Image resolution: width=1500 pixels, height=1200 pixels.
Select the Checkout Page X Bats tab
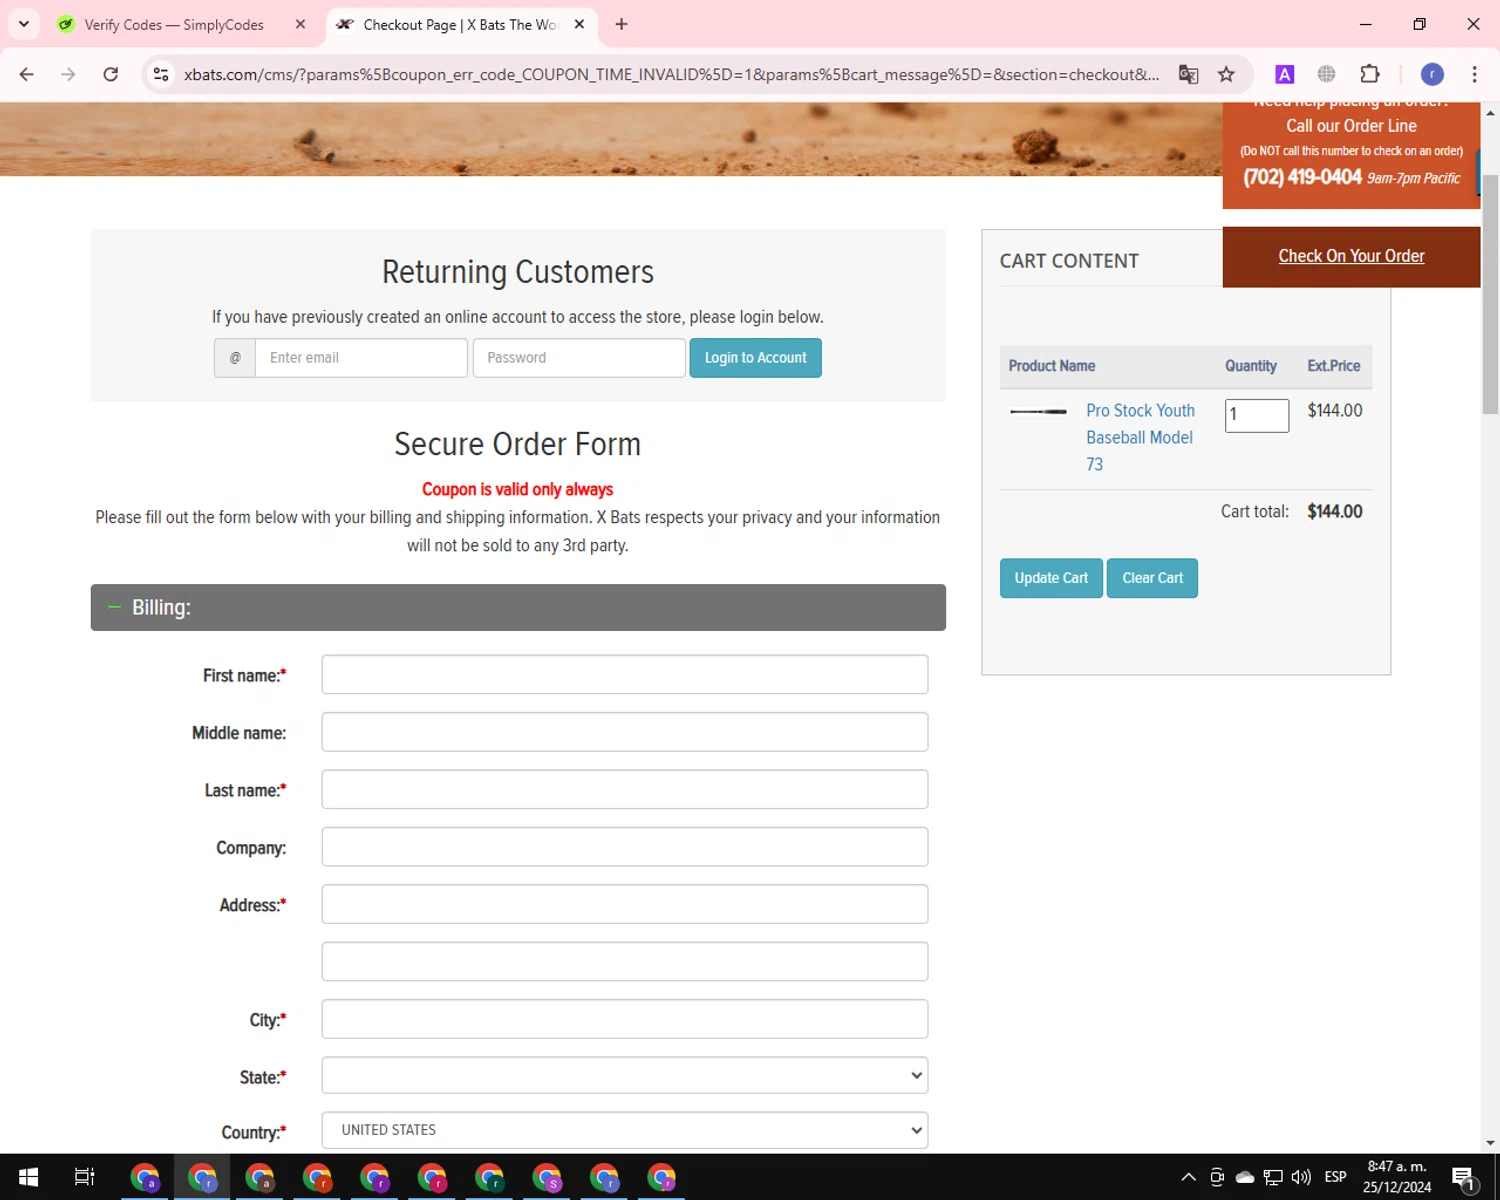coord(460,24)
